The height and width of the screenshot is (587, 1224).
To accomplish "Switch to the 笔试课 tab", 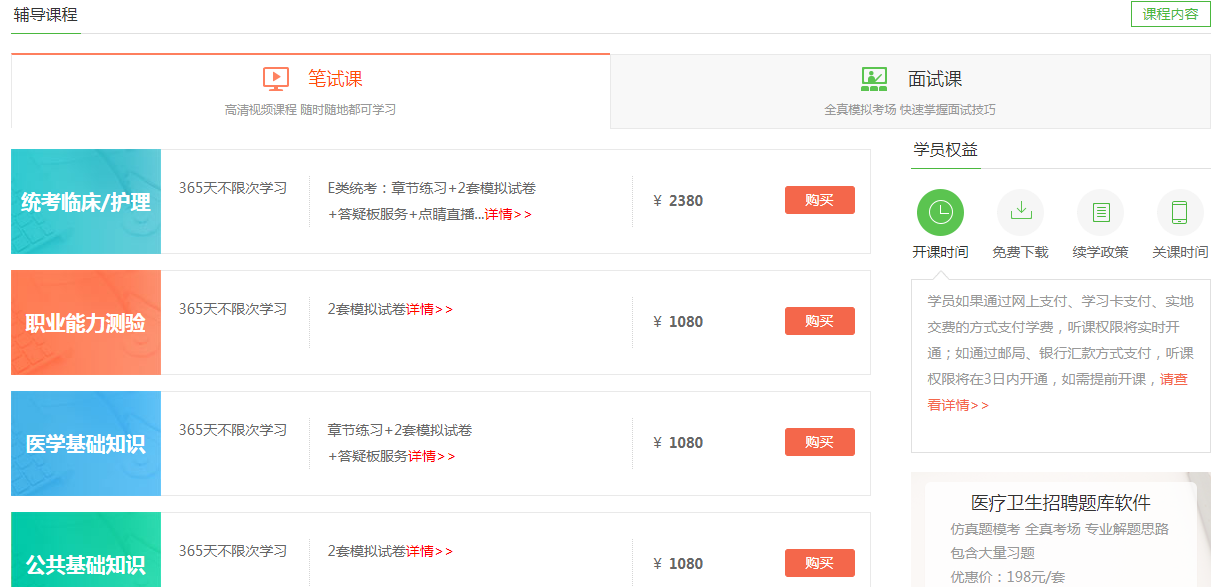I will (x=334, y=79).
